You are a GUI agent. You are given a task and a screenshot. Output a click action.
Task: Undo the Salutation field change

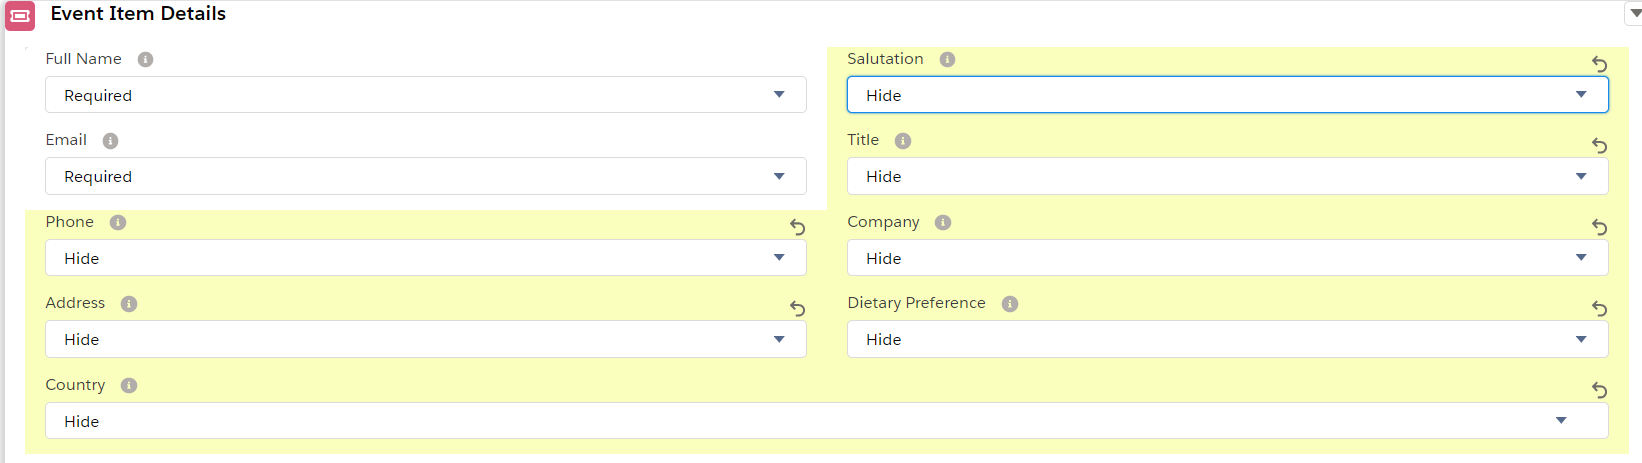1599,65
